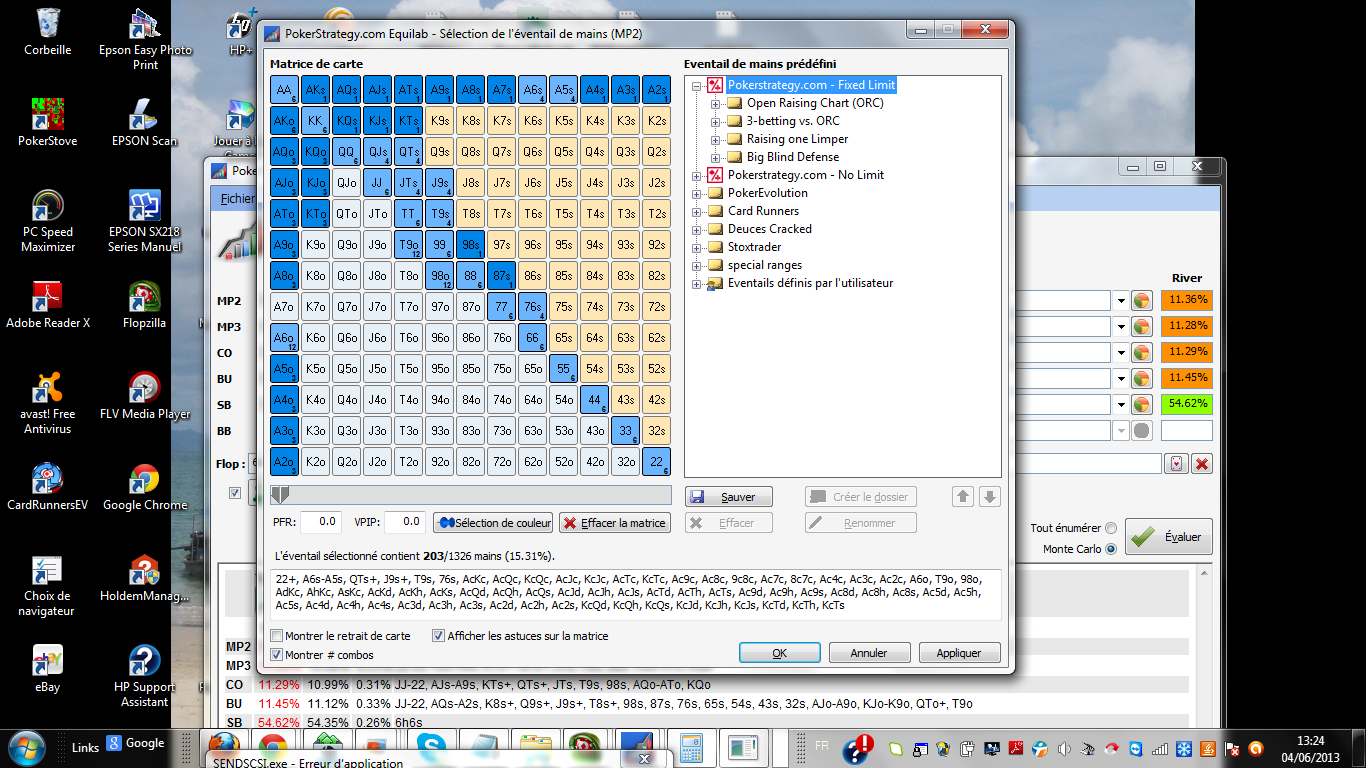
Task: Uncheck Afficher les astuces sur la matrice
Action: pos(438,636)
